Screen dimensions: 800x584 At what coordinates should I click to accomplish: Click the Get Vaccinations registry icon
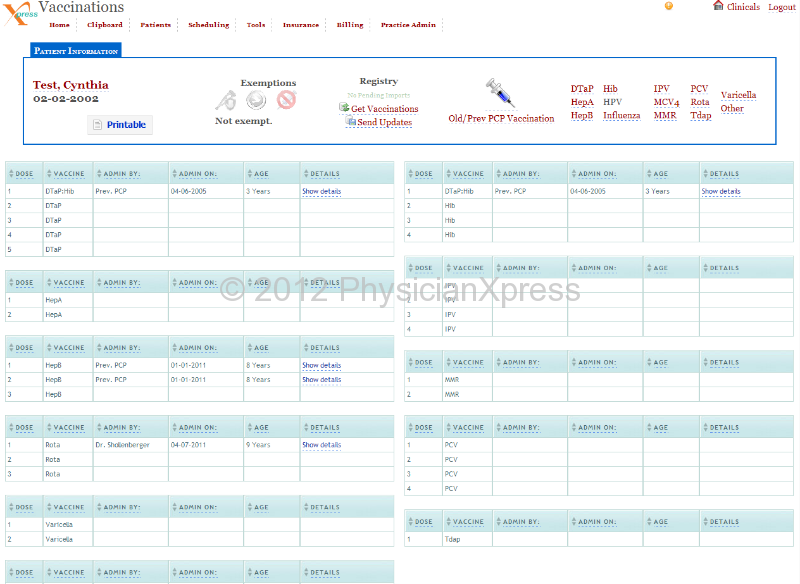[345, 108]
